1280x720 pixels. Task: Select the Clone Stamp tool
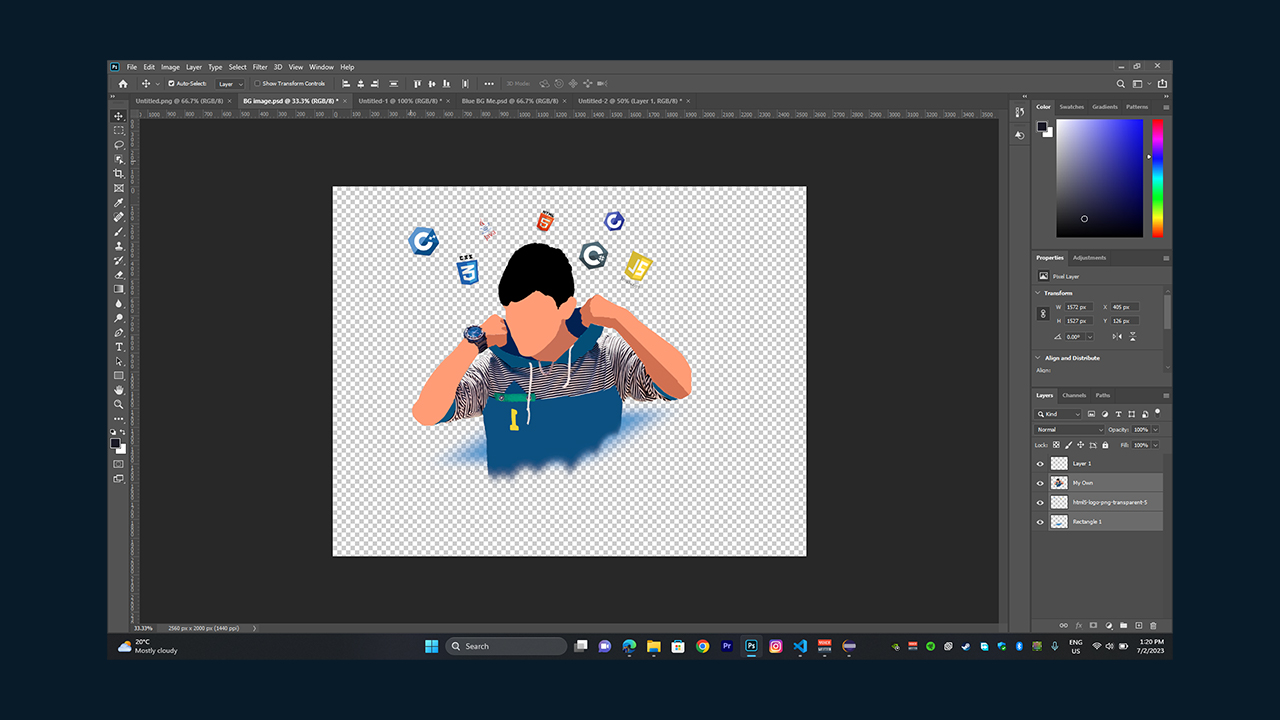tap(119, 245)
